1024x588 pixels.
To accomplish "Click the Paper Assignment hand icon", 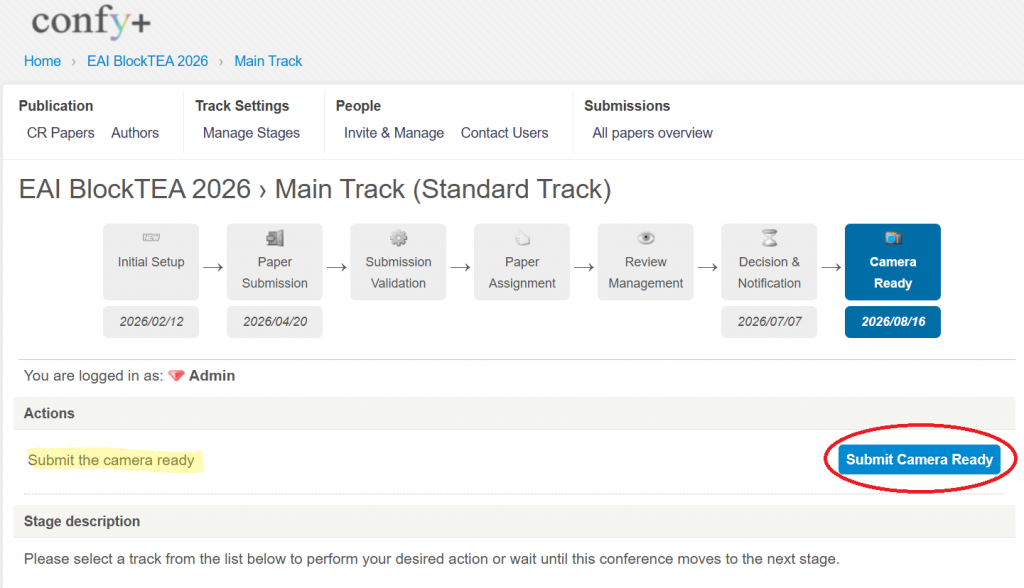I will [522, 238].
